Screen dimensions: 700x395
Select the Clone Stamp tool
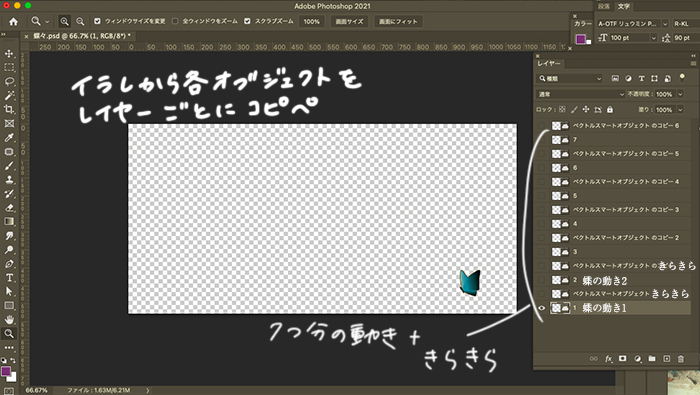coord(9,179)
